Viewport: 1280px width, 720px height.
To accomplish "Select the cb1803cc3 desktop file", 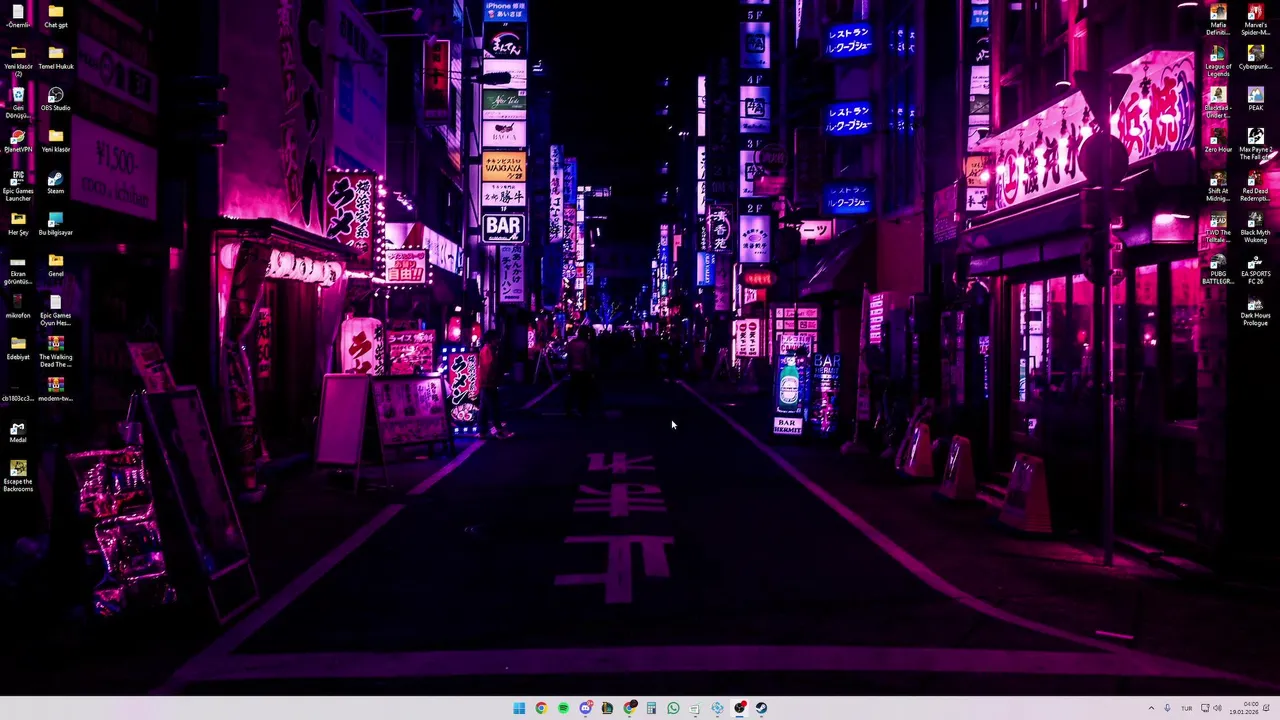I will click(x=18, y=390).
